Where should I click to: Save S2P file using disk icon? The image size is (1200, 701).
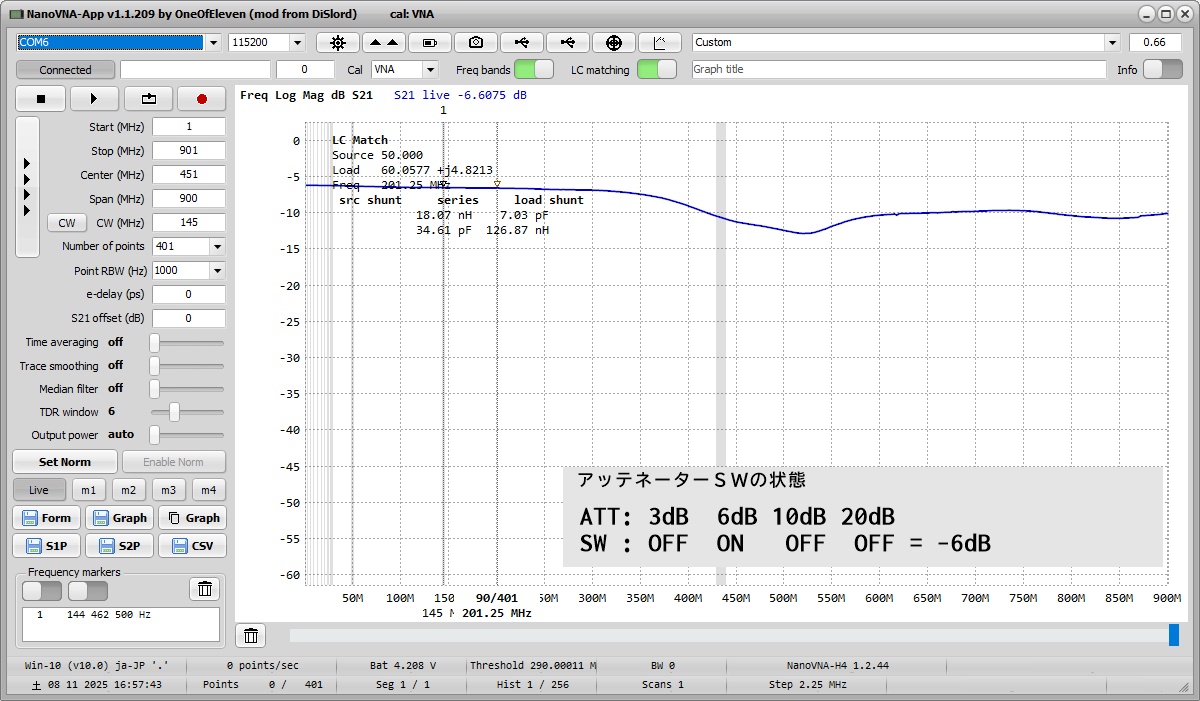point(119,546)
